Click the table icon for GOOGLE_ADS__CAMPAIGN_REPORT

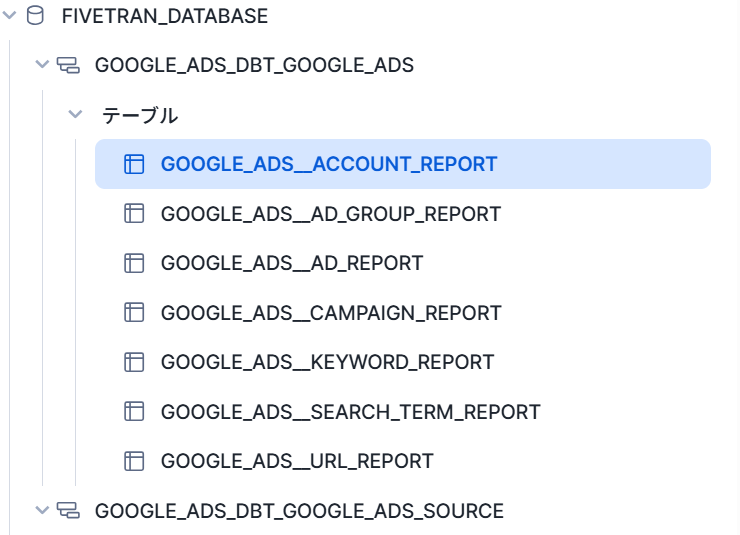134,313
